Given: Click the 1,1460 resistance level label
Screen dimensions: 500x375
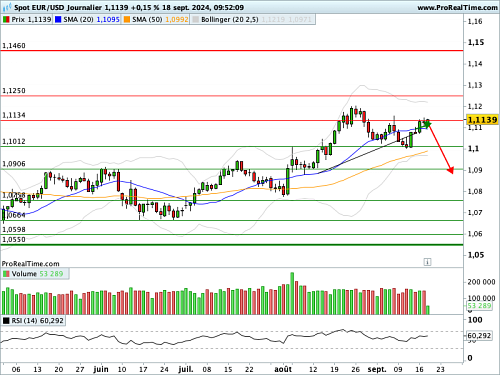Looking at the screenshot, I should (x=14, y=46).
